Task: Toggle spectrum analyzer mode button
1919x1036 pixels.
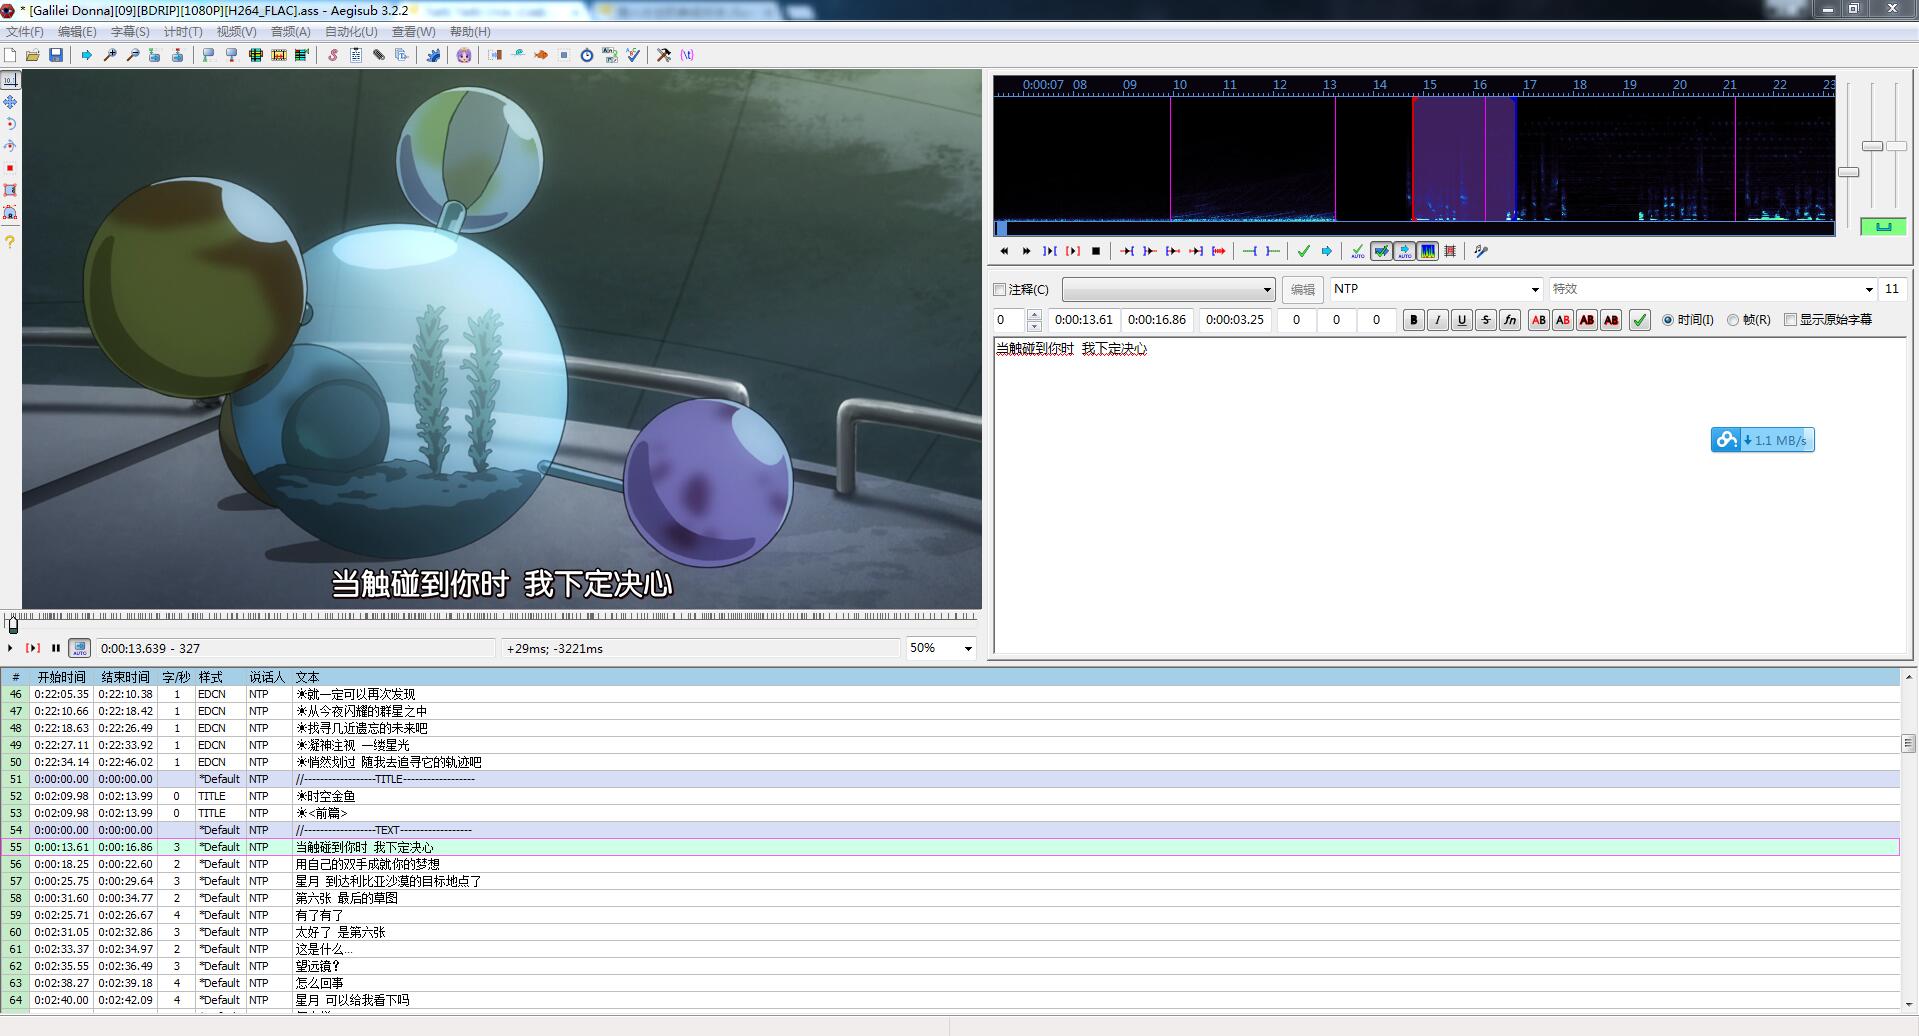Action: tap(1428, 251)
